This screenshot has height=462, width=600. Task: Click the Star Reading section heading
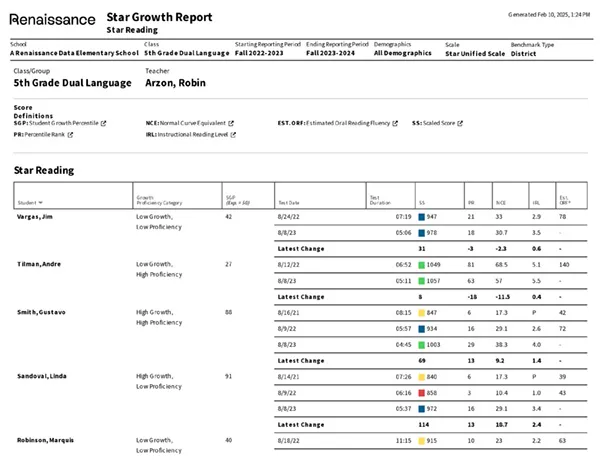pos(44,170)
